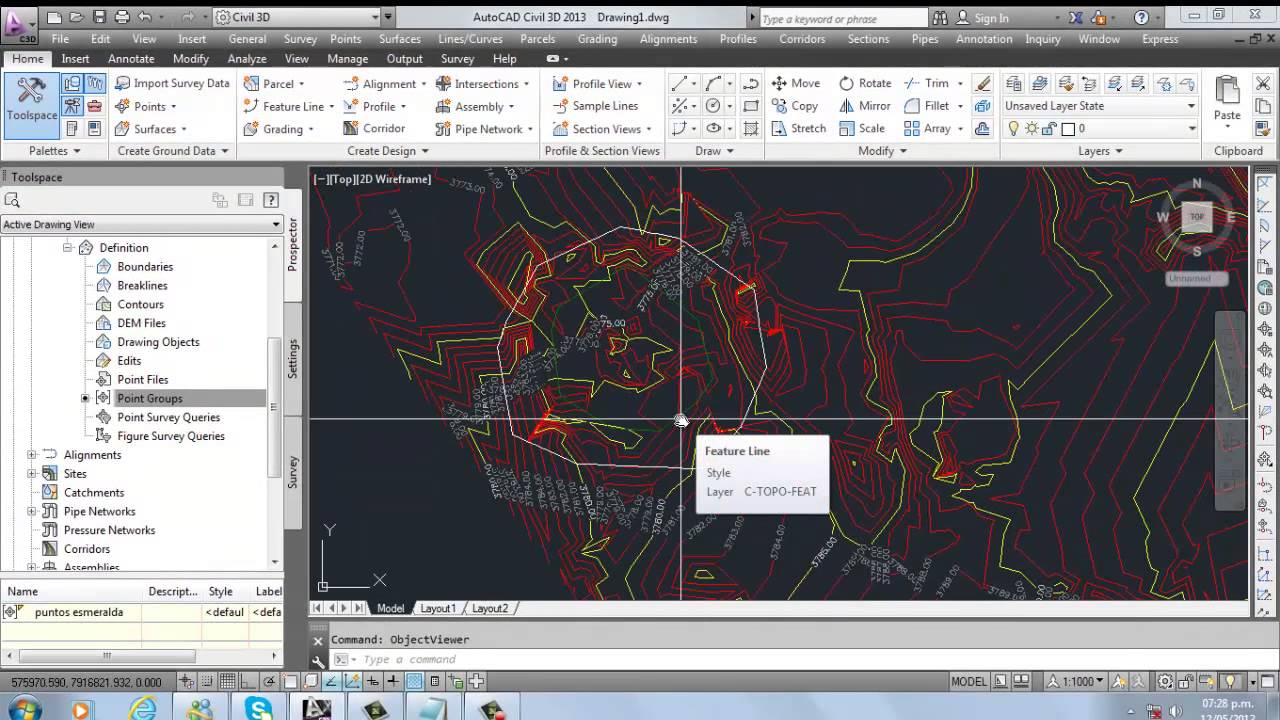Click the Sample Lines button
The width and height of the screenshot is (1280, 720).
(596, 106)
